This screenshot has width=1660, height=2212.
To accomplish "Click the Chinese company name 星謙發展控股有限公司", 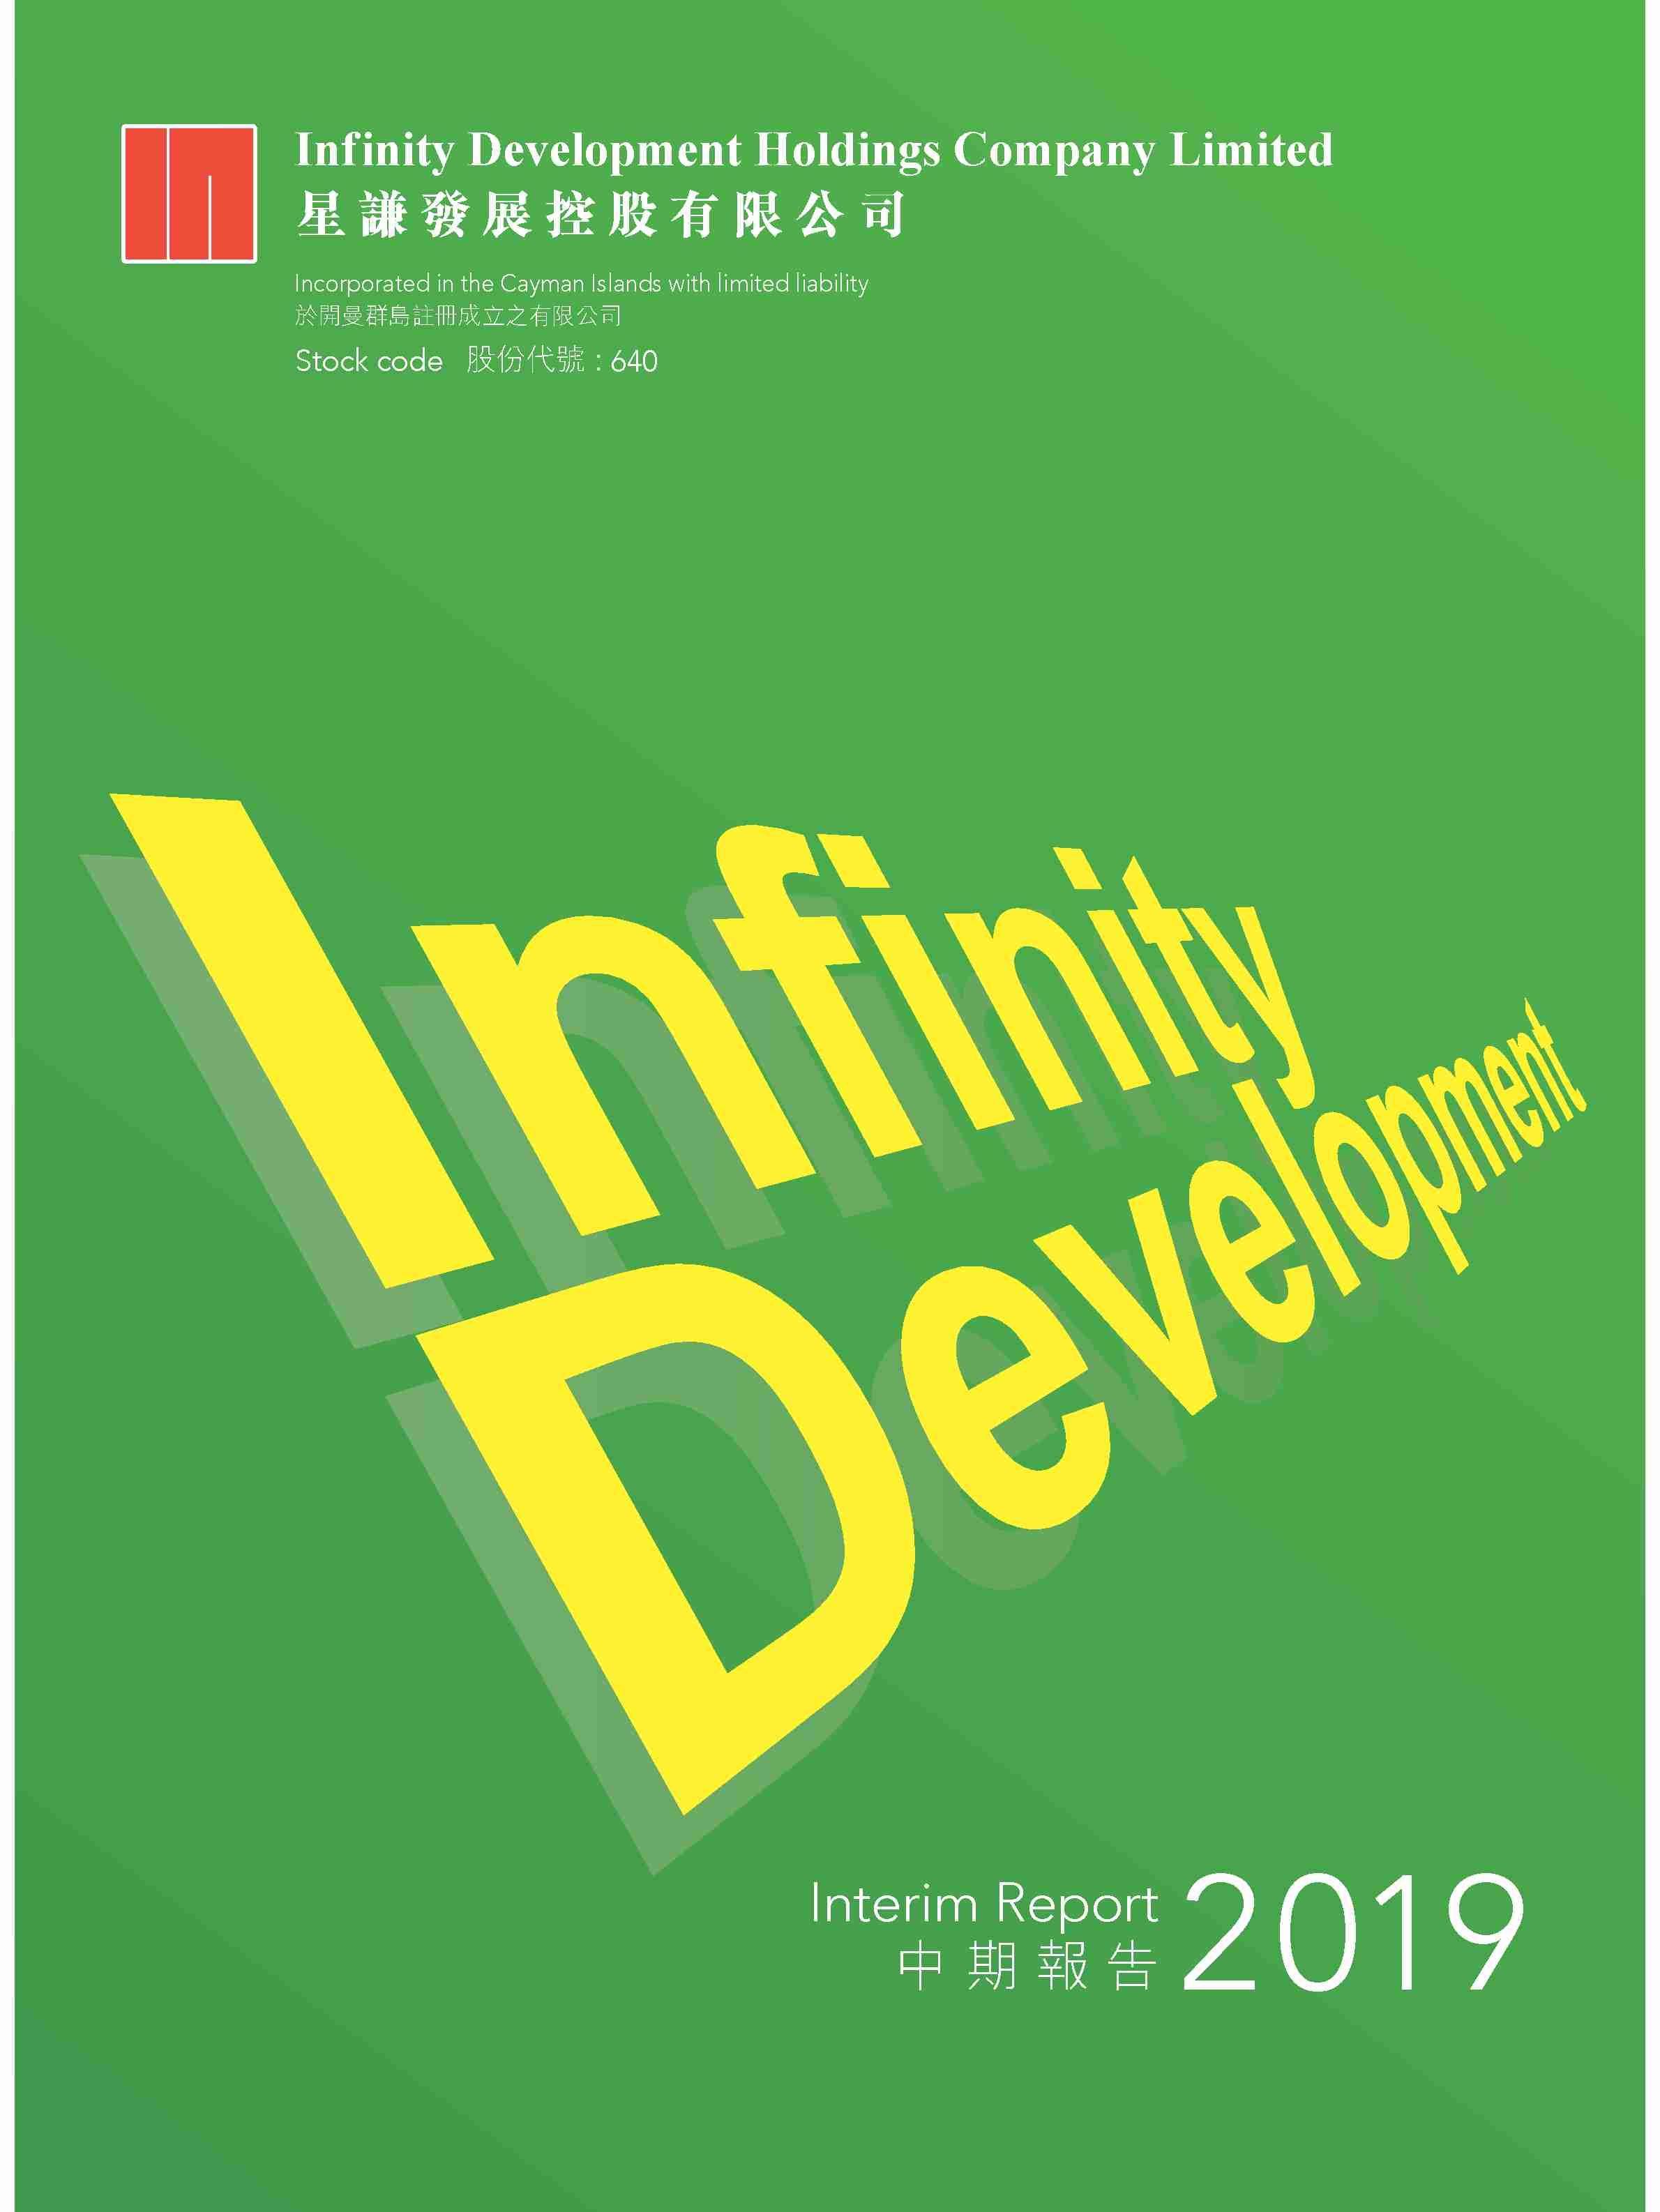I will point(600,215).
